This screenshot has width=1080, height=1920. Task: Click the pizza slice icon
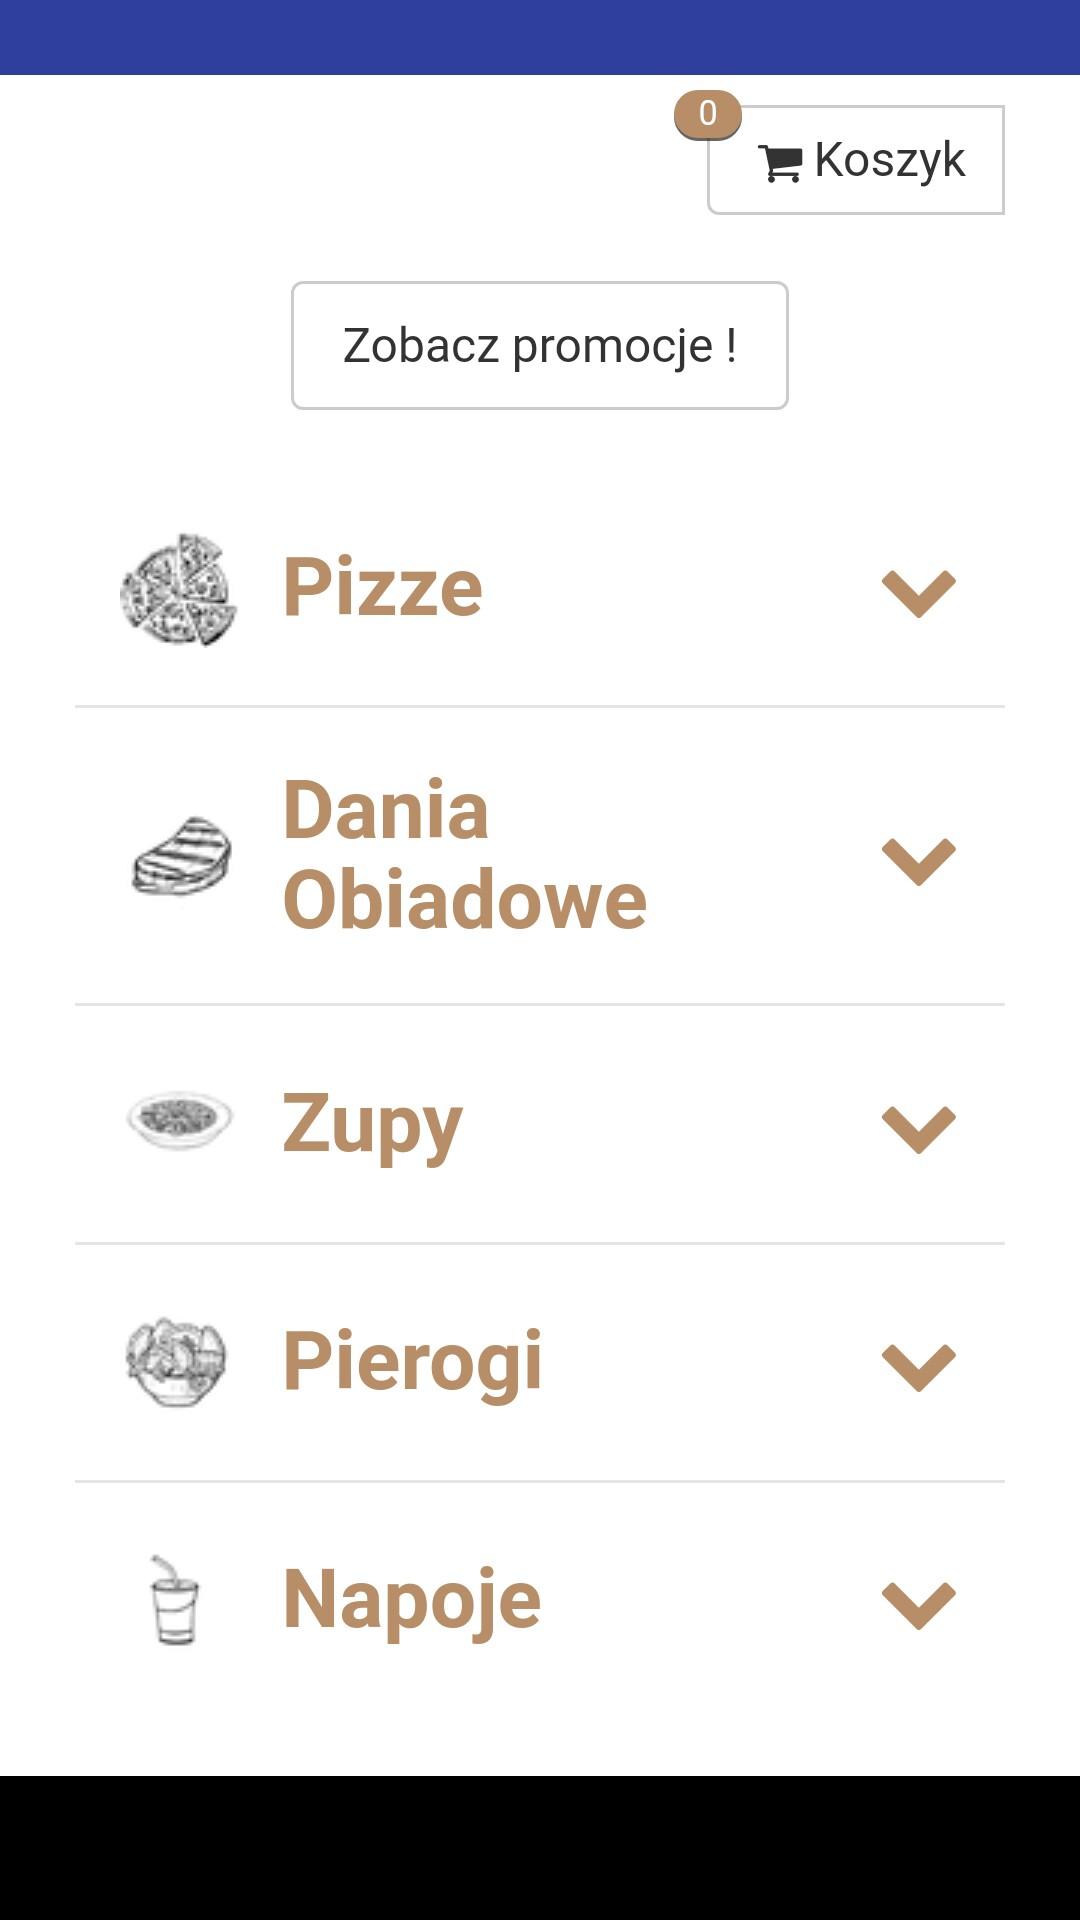178,589
